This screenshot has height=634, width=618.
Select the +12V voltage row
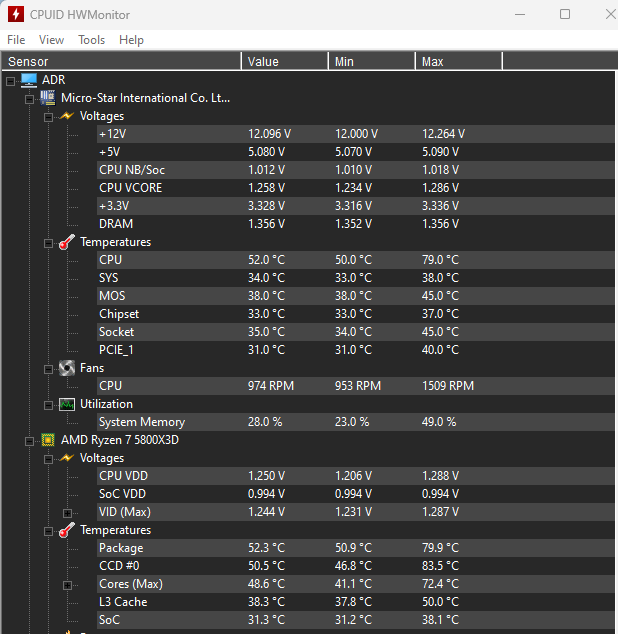point(356,134)
